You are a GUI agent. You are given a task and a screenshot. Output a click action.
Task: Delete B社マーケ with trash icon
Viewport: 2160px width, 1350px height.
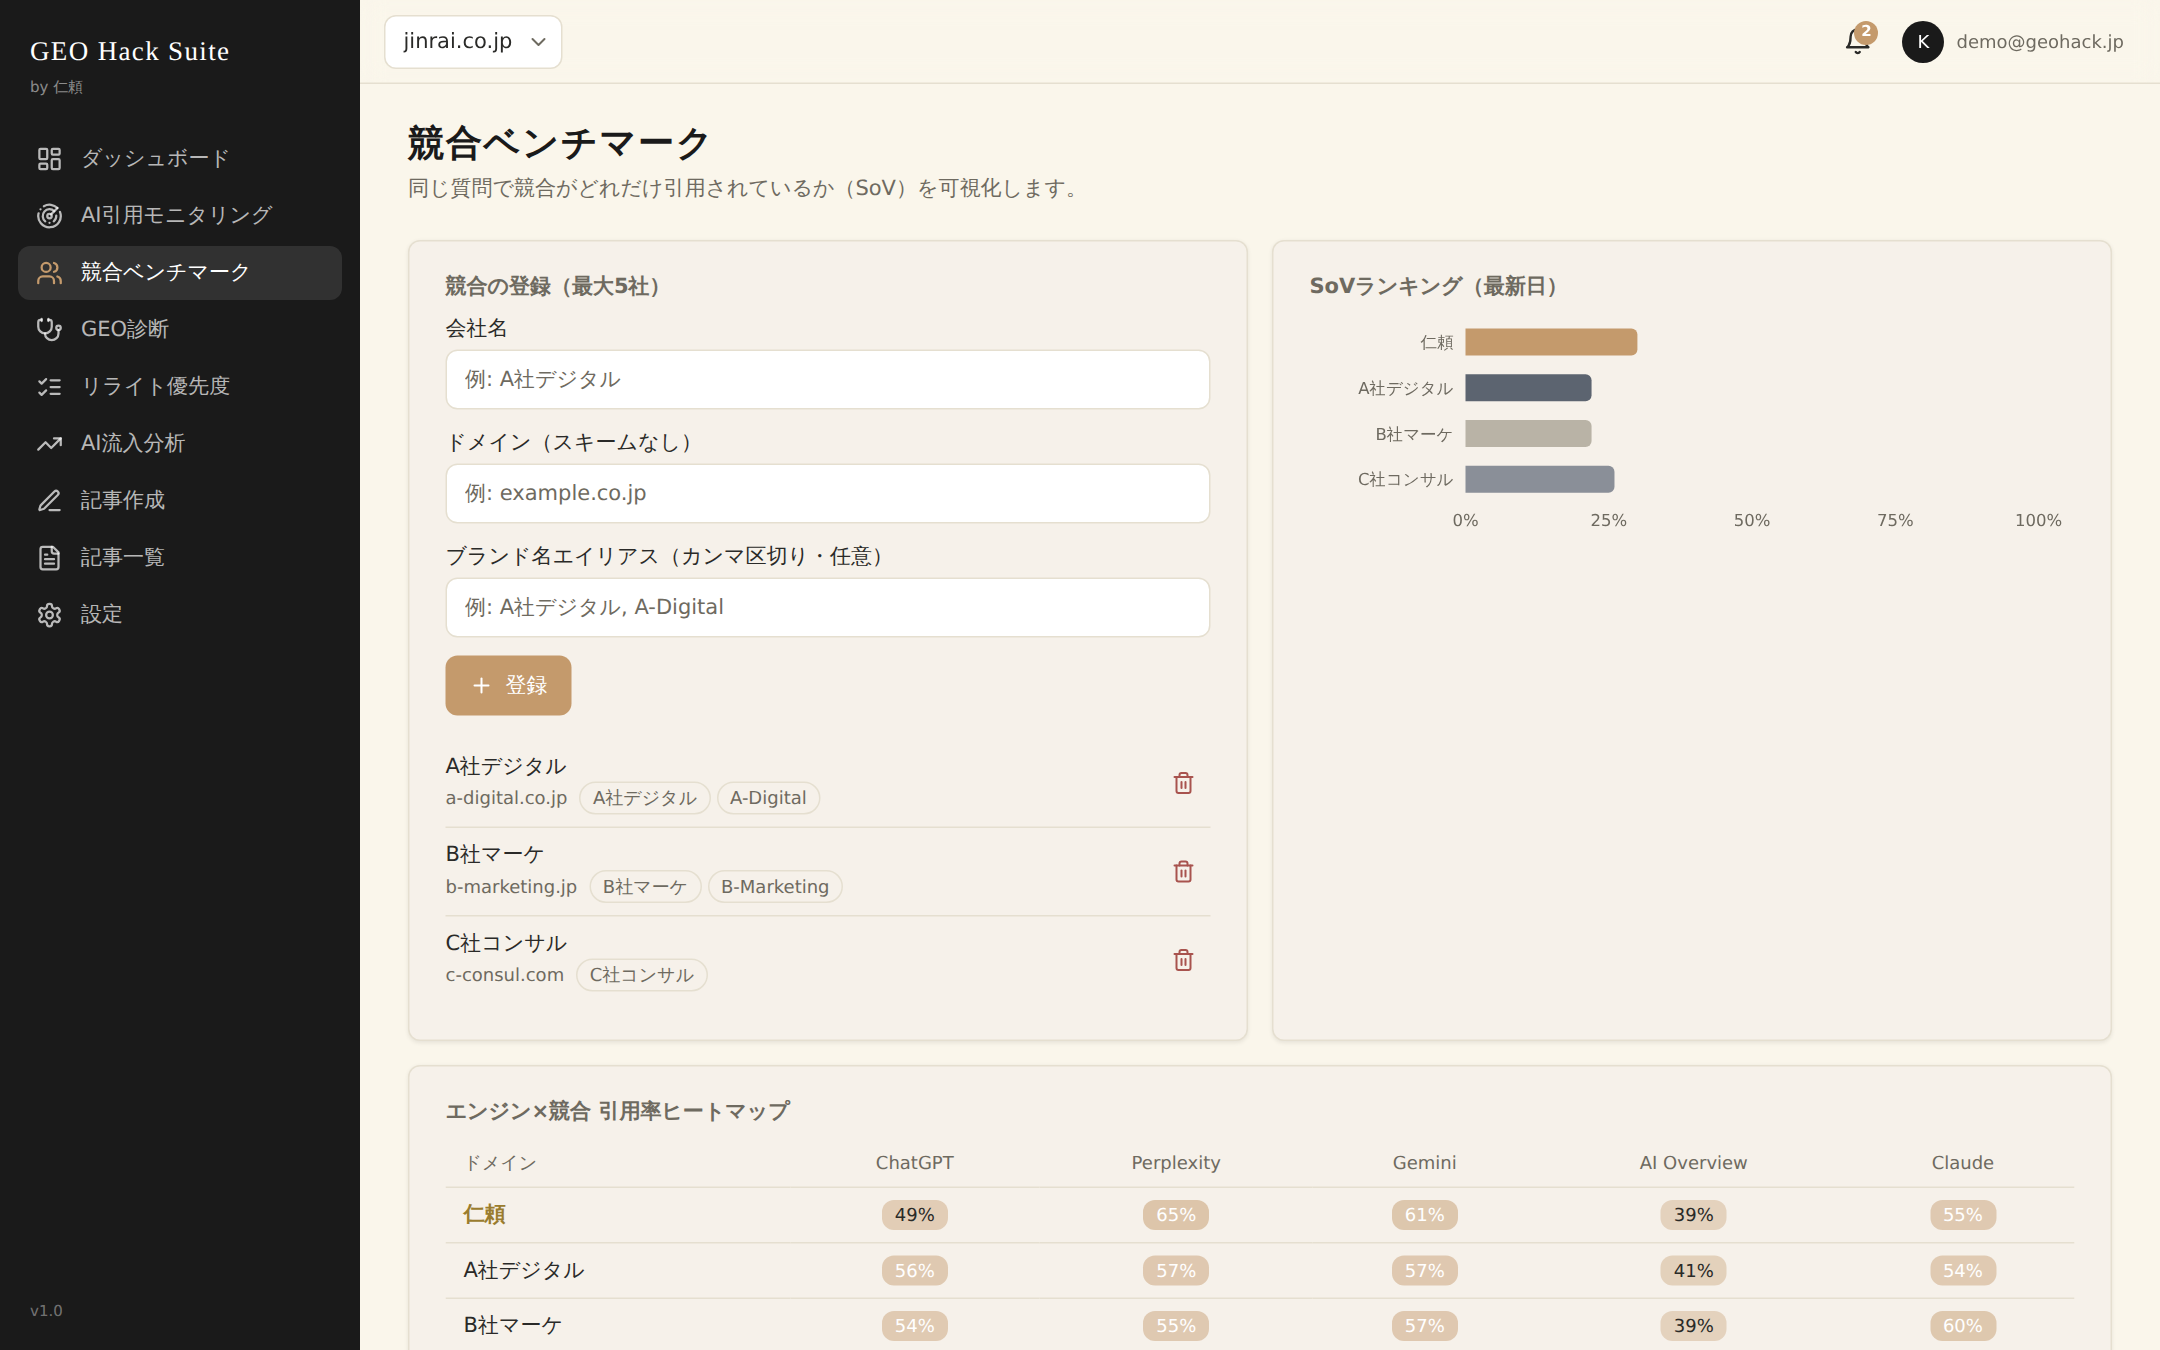tap(1183, 871)
